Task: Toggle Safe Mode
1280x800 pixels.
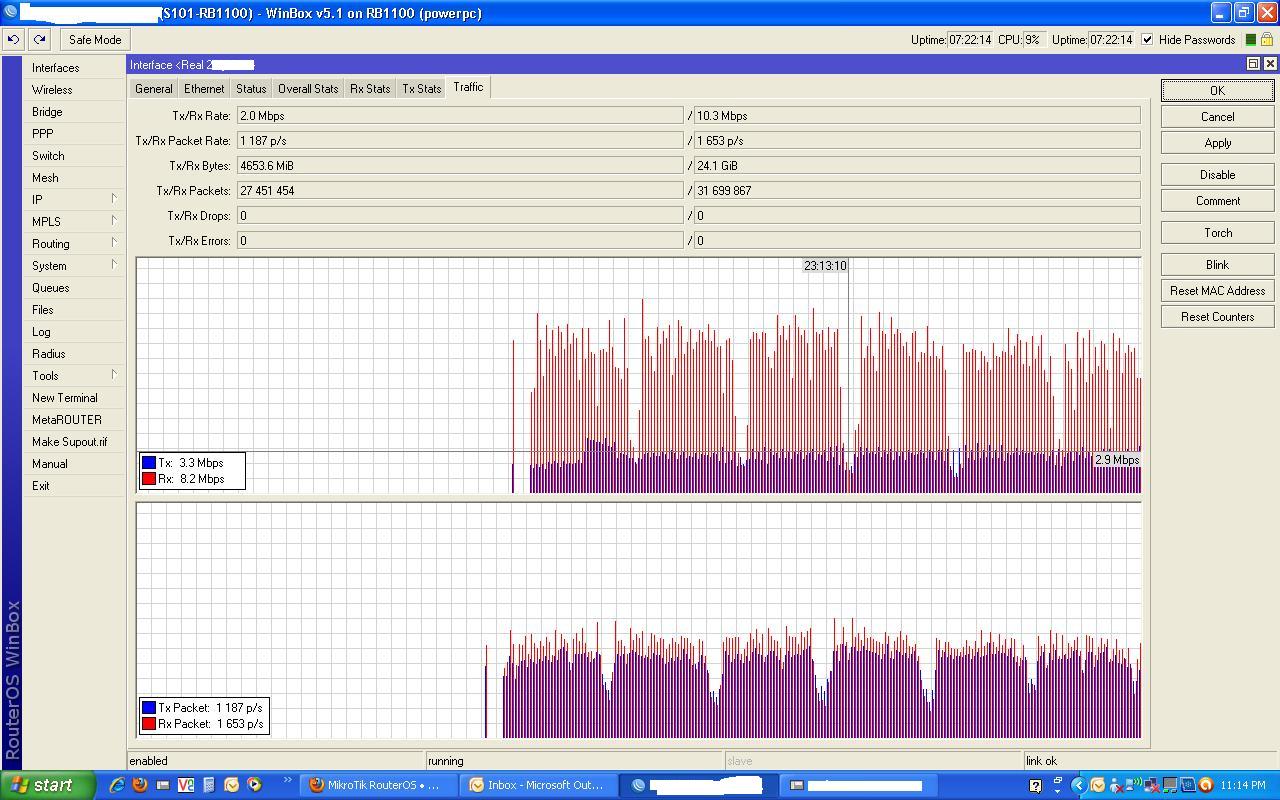Action: tap(95, 40)
